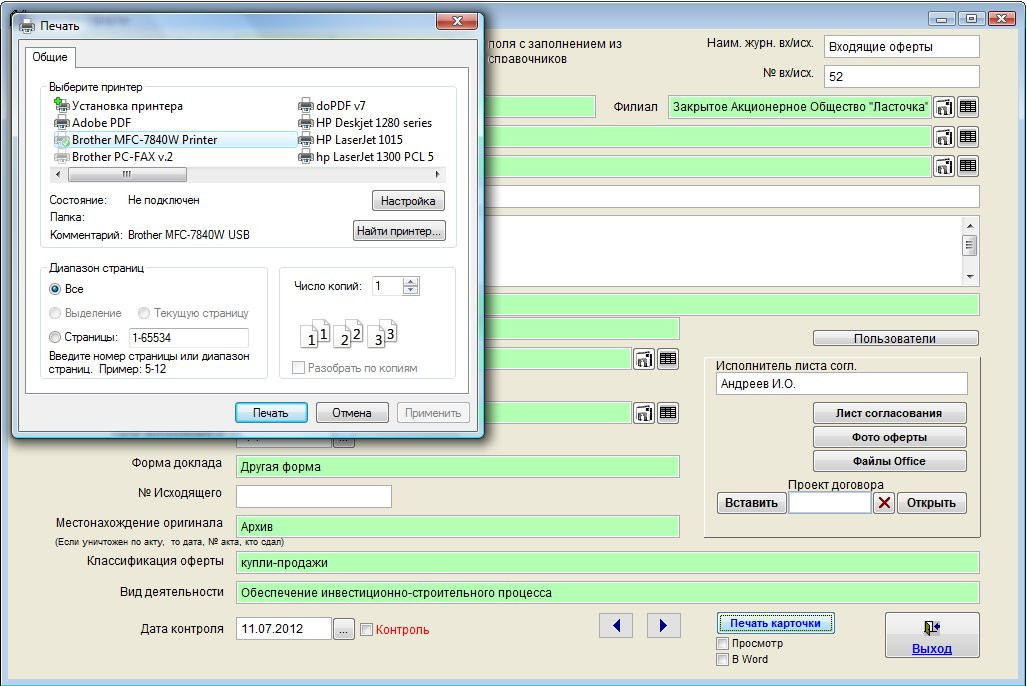Enable the Контроль checkbox
This screenshot has width=1027, height=686.
[366, 630]
